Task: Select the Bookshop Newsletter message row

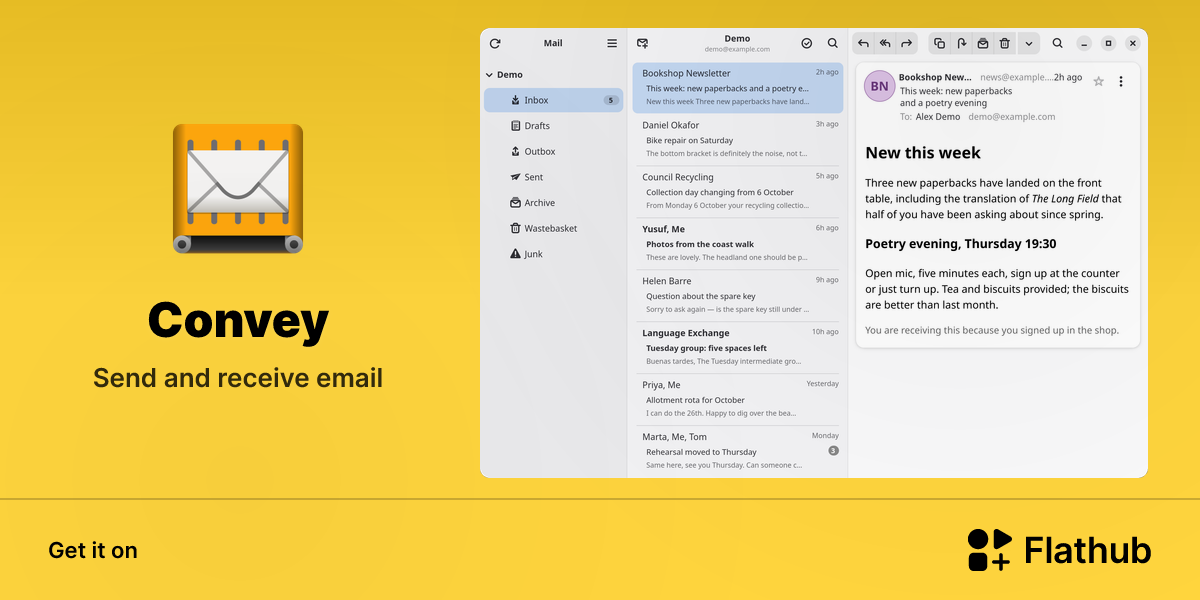Action: (738, 87)
